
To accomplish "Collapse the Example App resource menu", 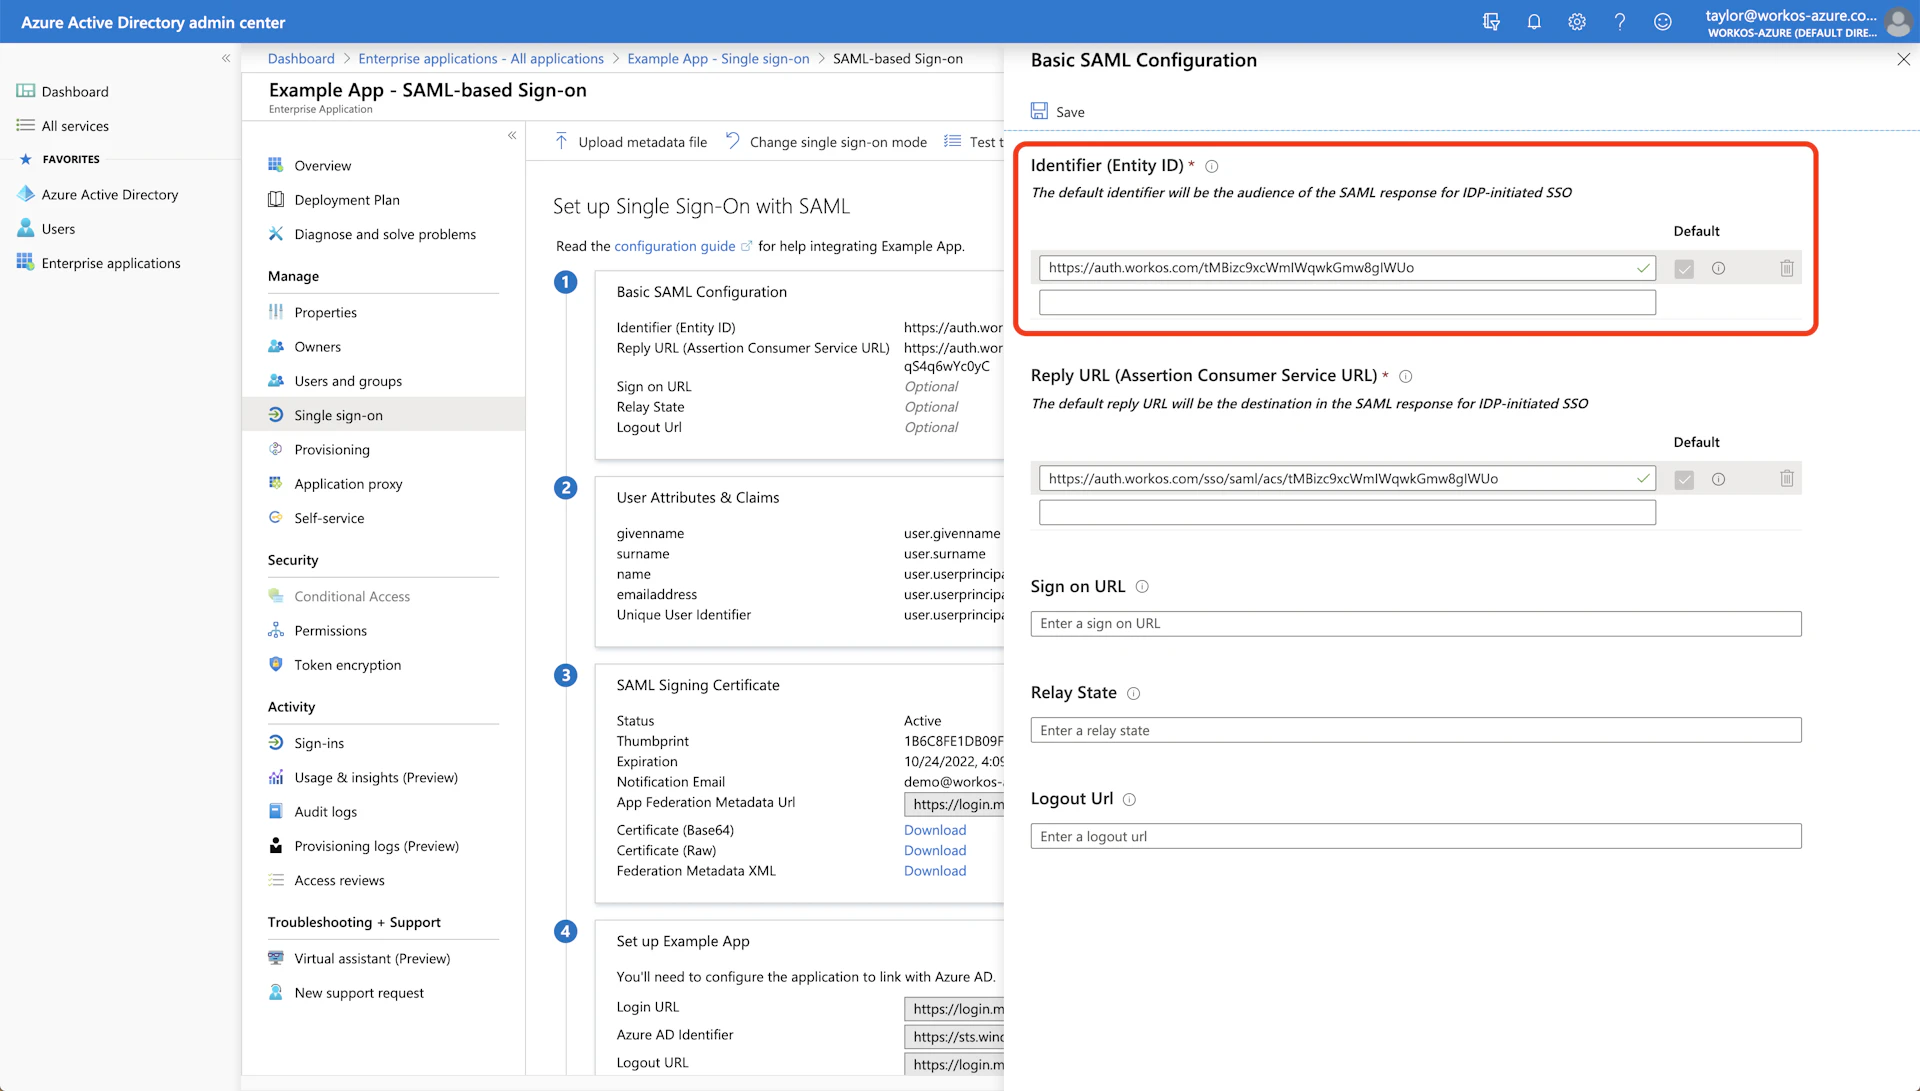I will click(x=512, y=135).
